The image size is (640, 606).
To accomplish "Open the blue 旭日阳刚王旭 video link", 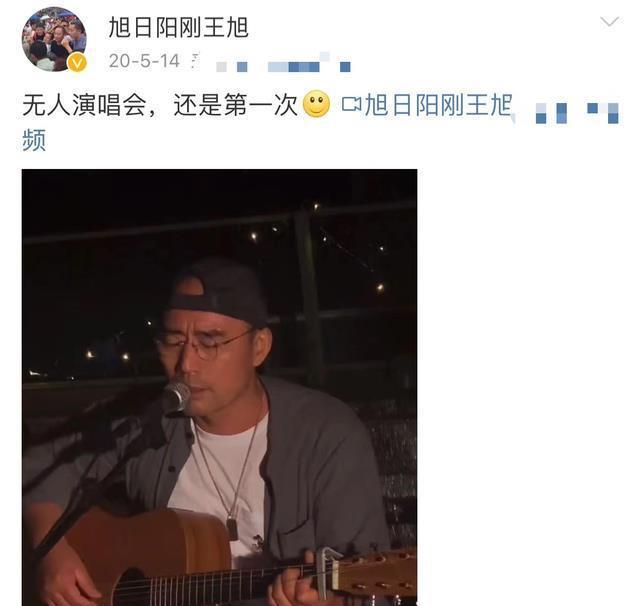I will 438,104.
